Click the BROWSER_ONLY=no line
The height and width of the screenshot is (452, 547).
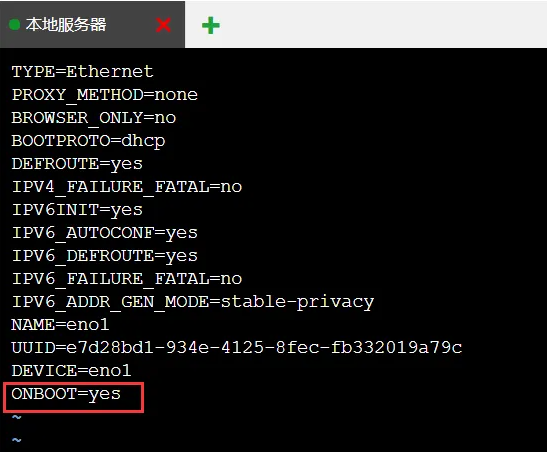[x=93, y=118]
